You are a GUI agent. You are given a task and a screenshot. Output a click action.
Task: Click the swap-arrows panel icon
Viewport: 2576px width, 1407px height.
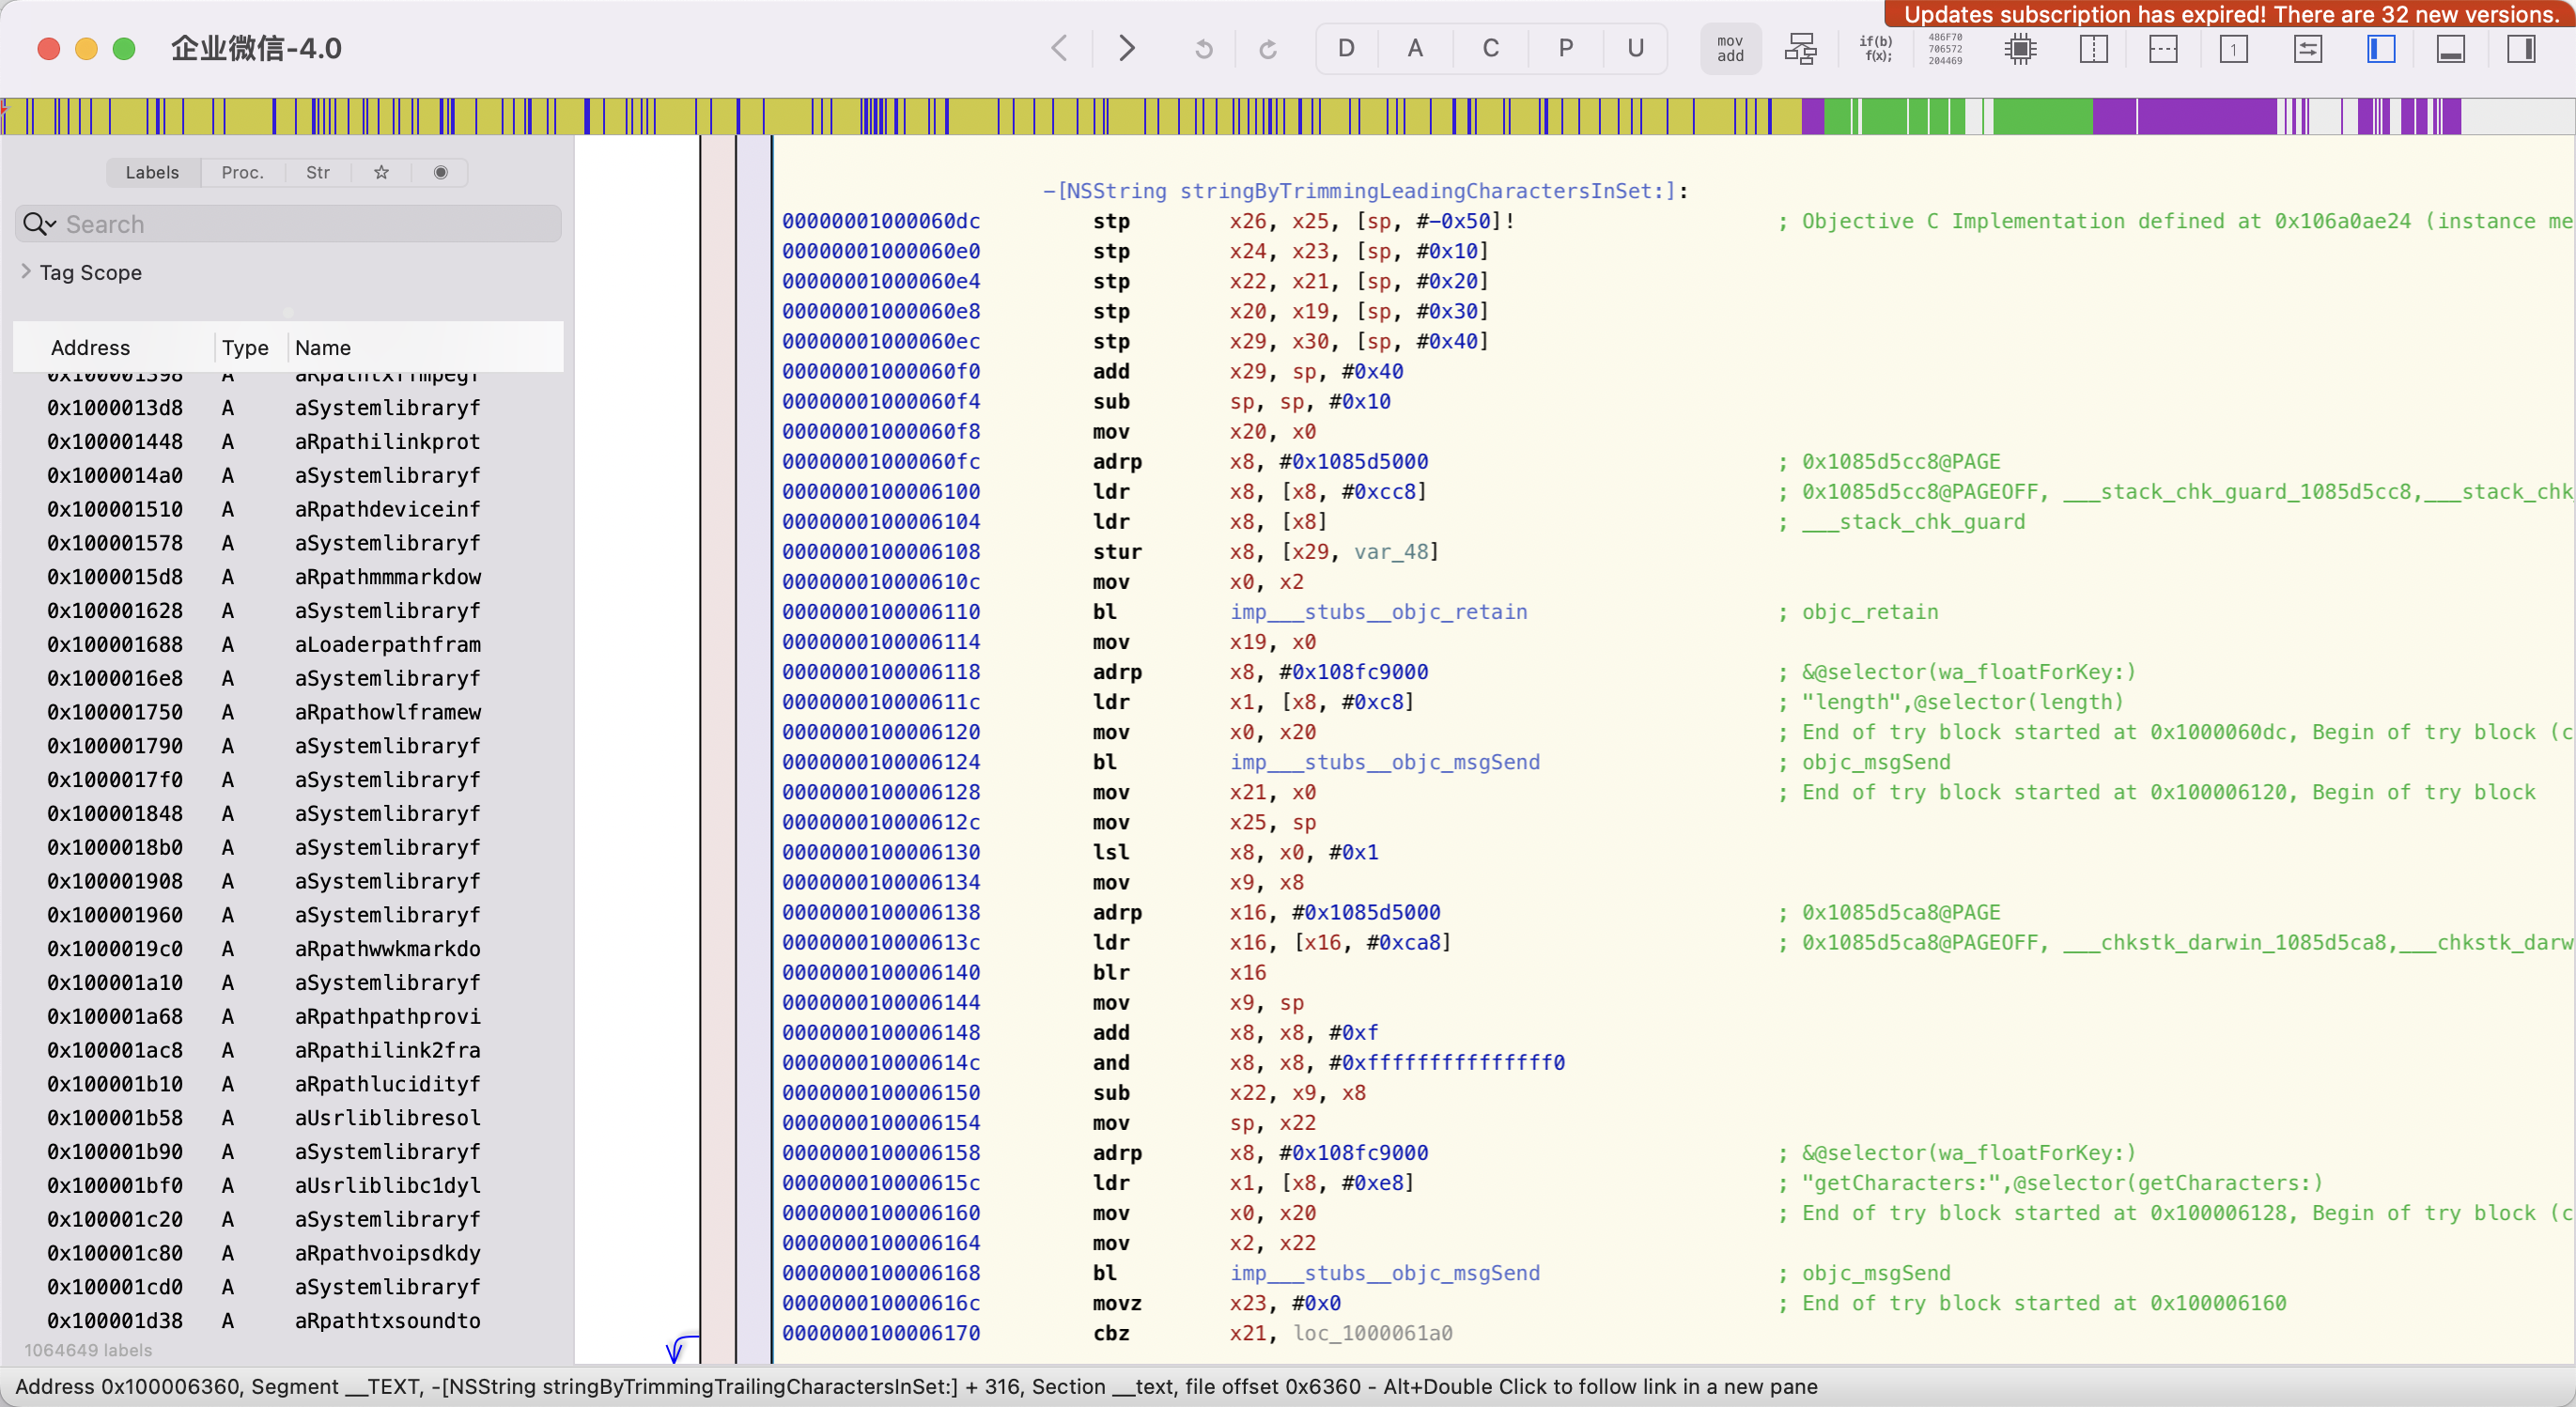tap(2308, 48)
